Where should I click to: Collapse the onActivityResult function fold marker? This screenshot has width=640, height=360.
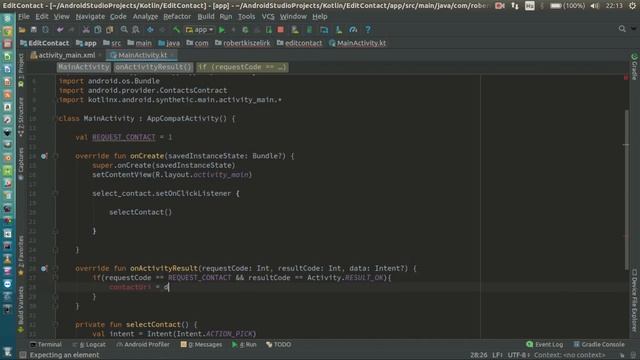click(x=56, y=269)
